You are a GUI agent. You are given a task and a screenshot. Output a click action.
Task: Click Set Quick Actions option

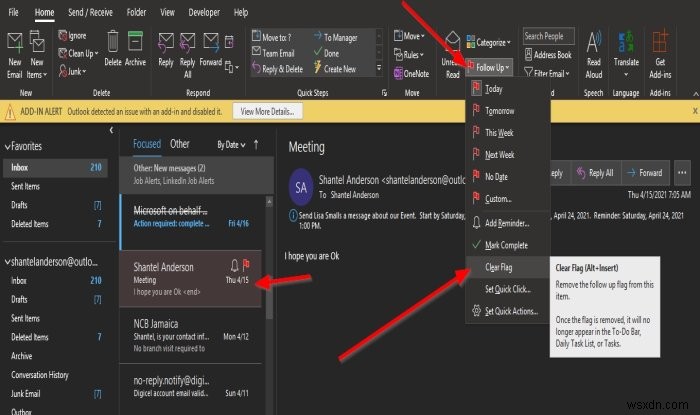pos(508,311)
